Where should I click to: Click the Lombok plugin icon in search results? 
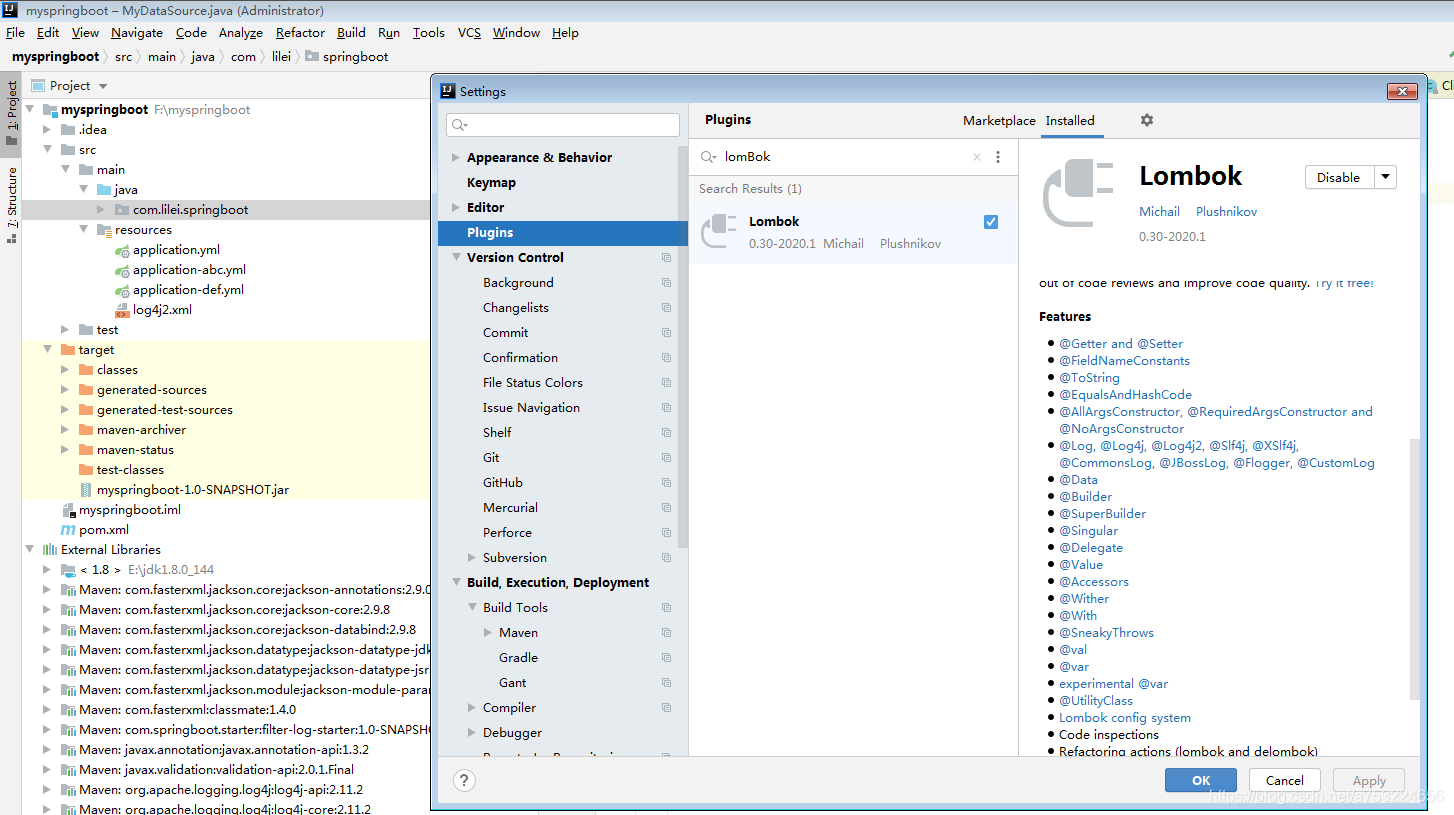pos(719,231)
